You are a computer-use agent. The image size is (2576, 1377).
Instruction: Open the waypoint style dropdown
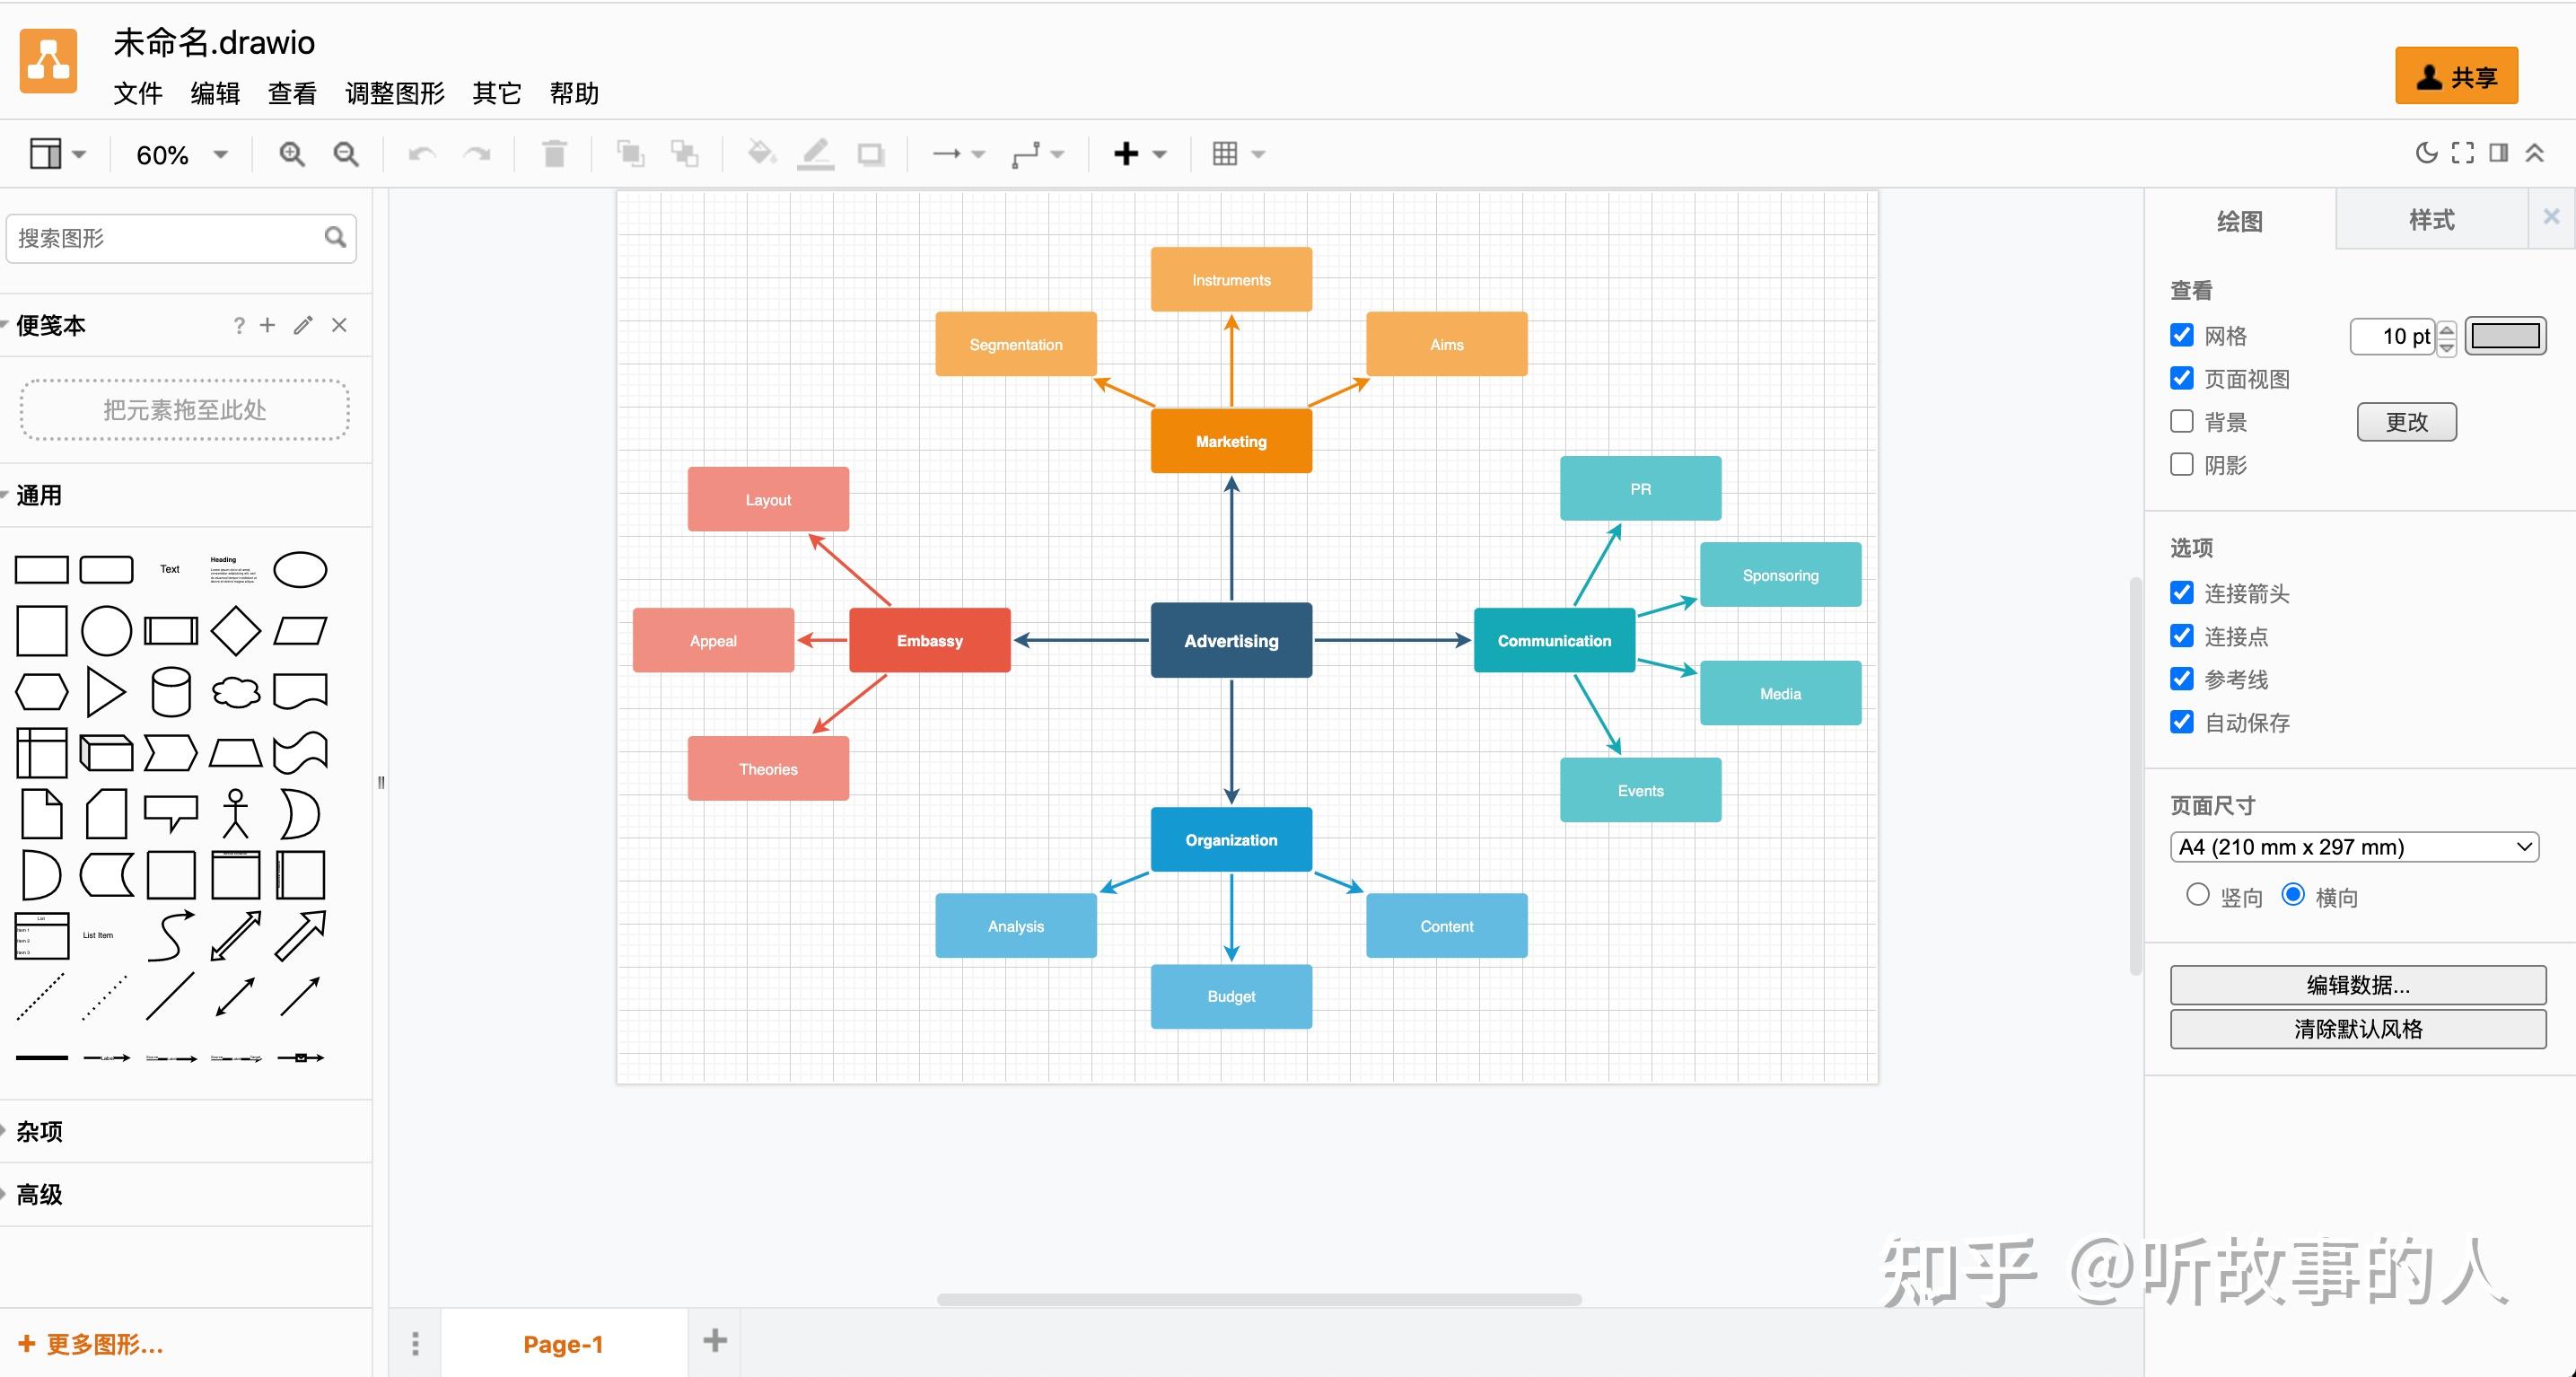(1037, 154)
